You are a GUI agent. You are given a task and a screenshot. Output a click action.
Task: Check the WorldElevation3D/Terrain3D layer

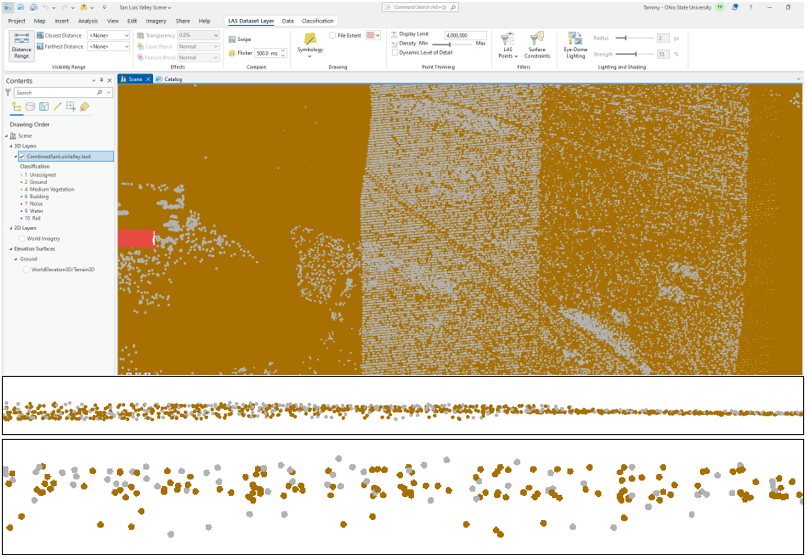(x=27, y=270)
